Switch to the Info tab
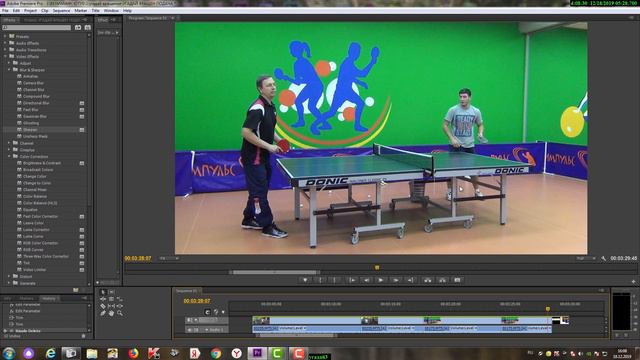Image resolution: width=640 pixels, height=360 pixels. (7, 299)
